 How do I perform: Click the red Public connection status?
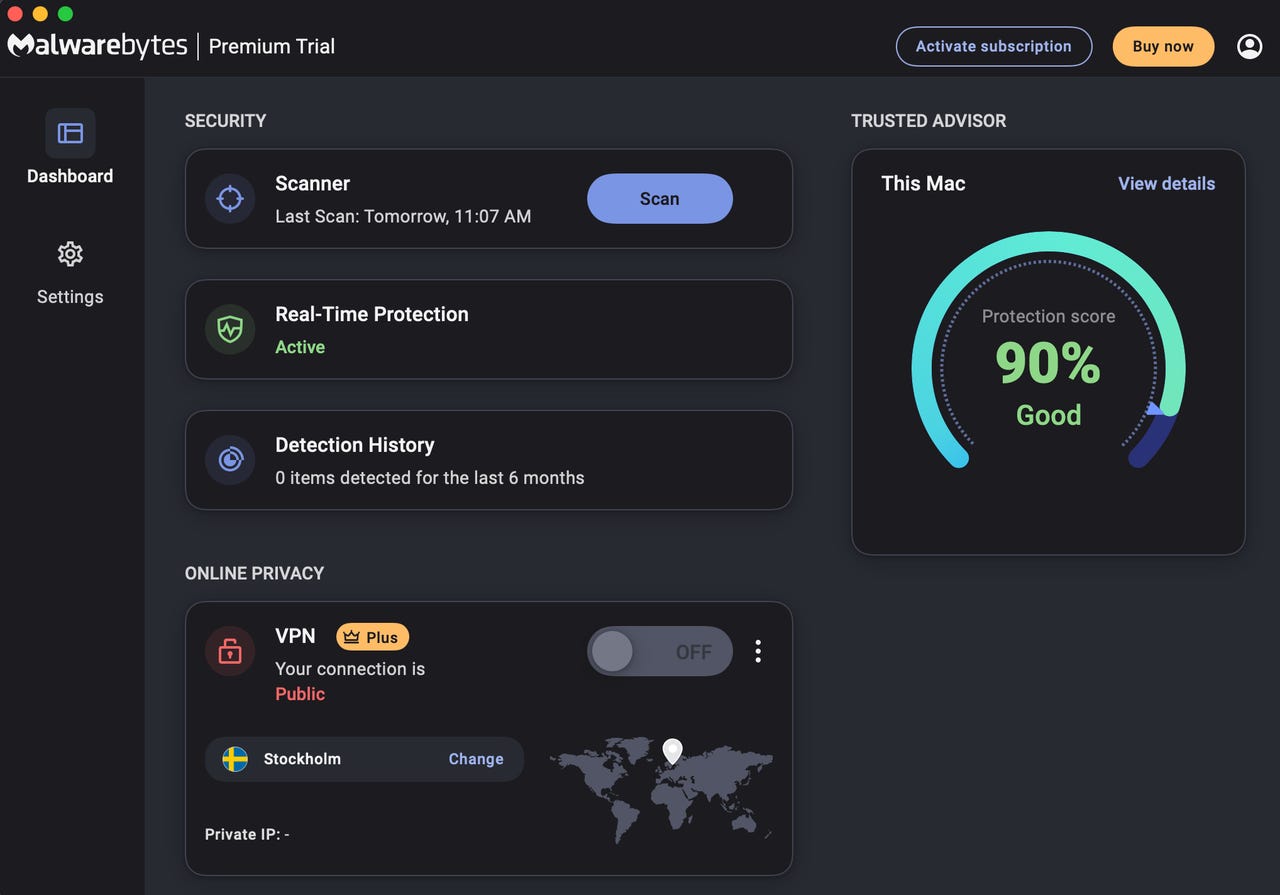pos(300,694)
